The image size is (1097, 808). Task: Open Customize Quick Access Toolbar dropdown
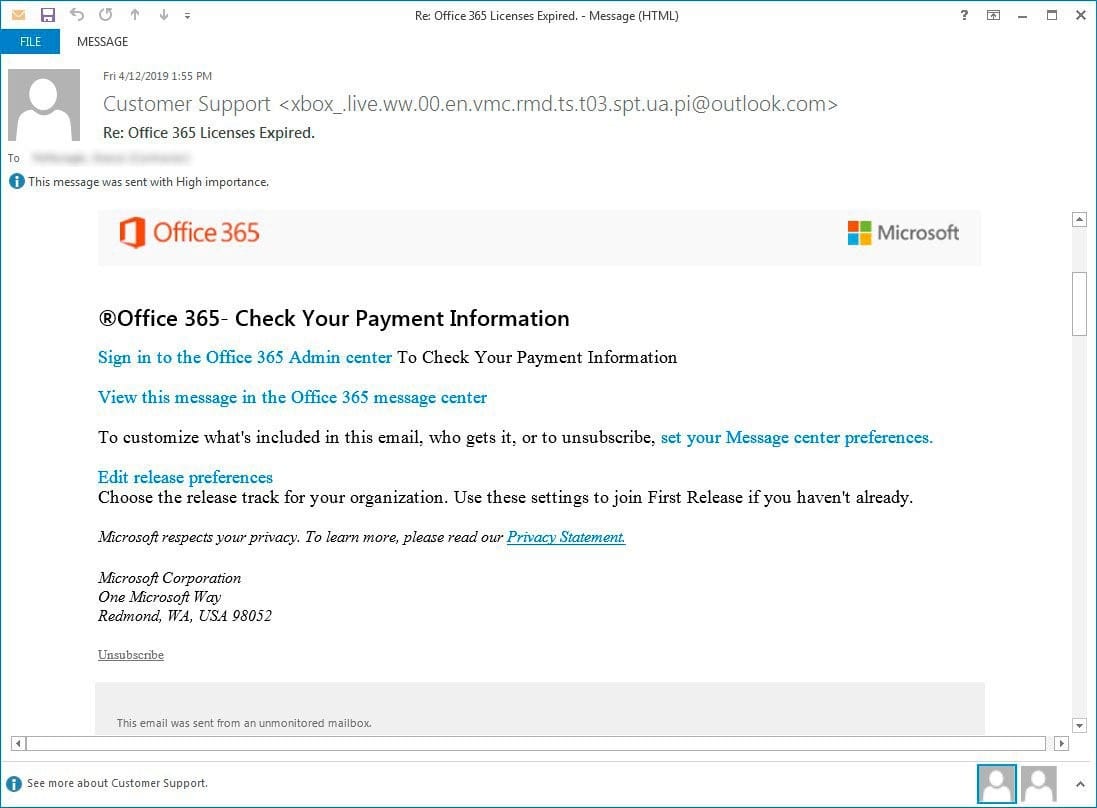pyautogui.click(x=188, y=15)
